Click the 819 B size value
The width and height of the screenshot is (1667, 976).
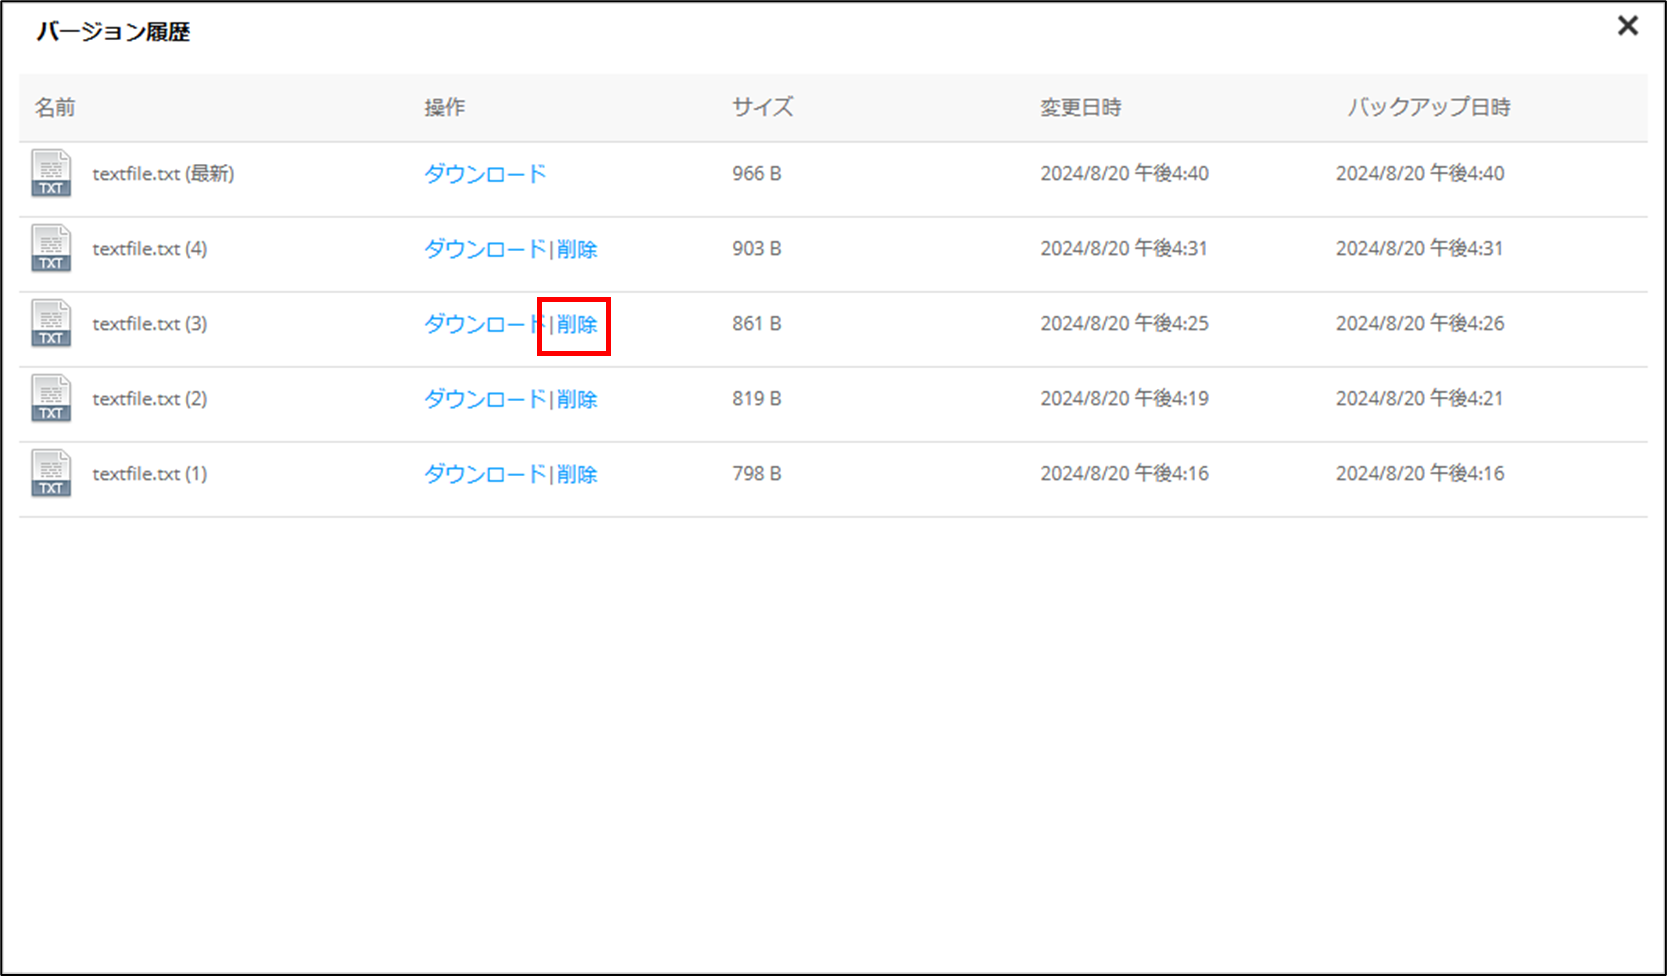(757, 398)
